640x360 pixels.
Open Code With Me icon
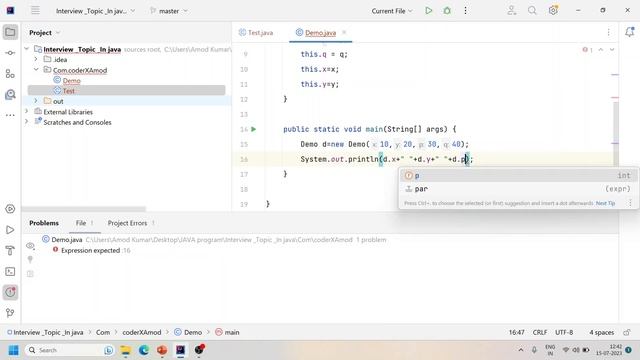(x=511, y=11)
